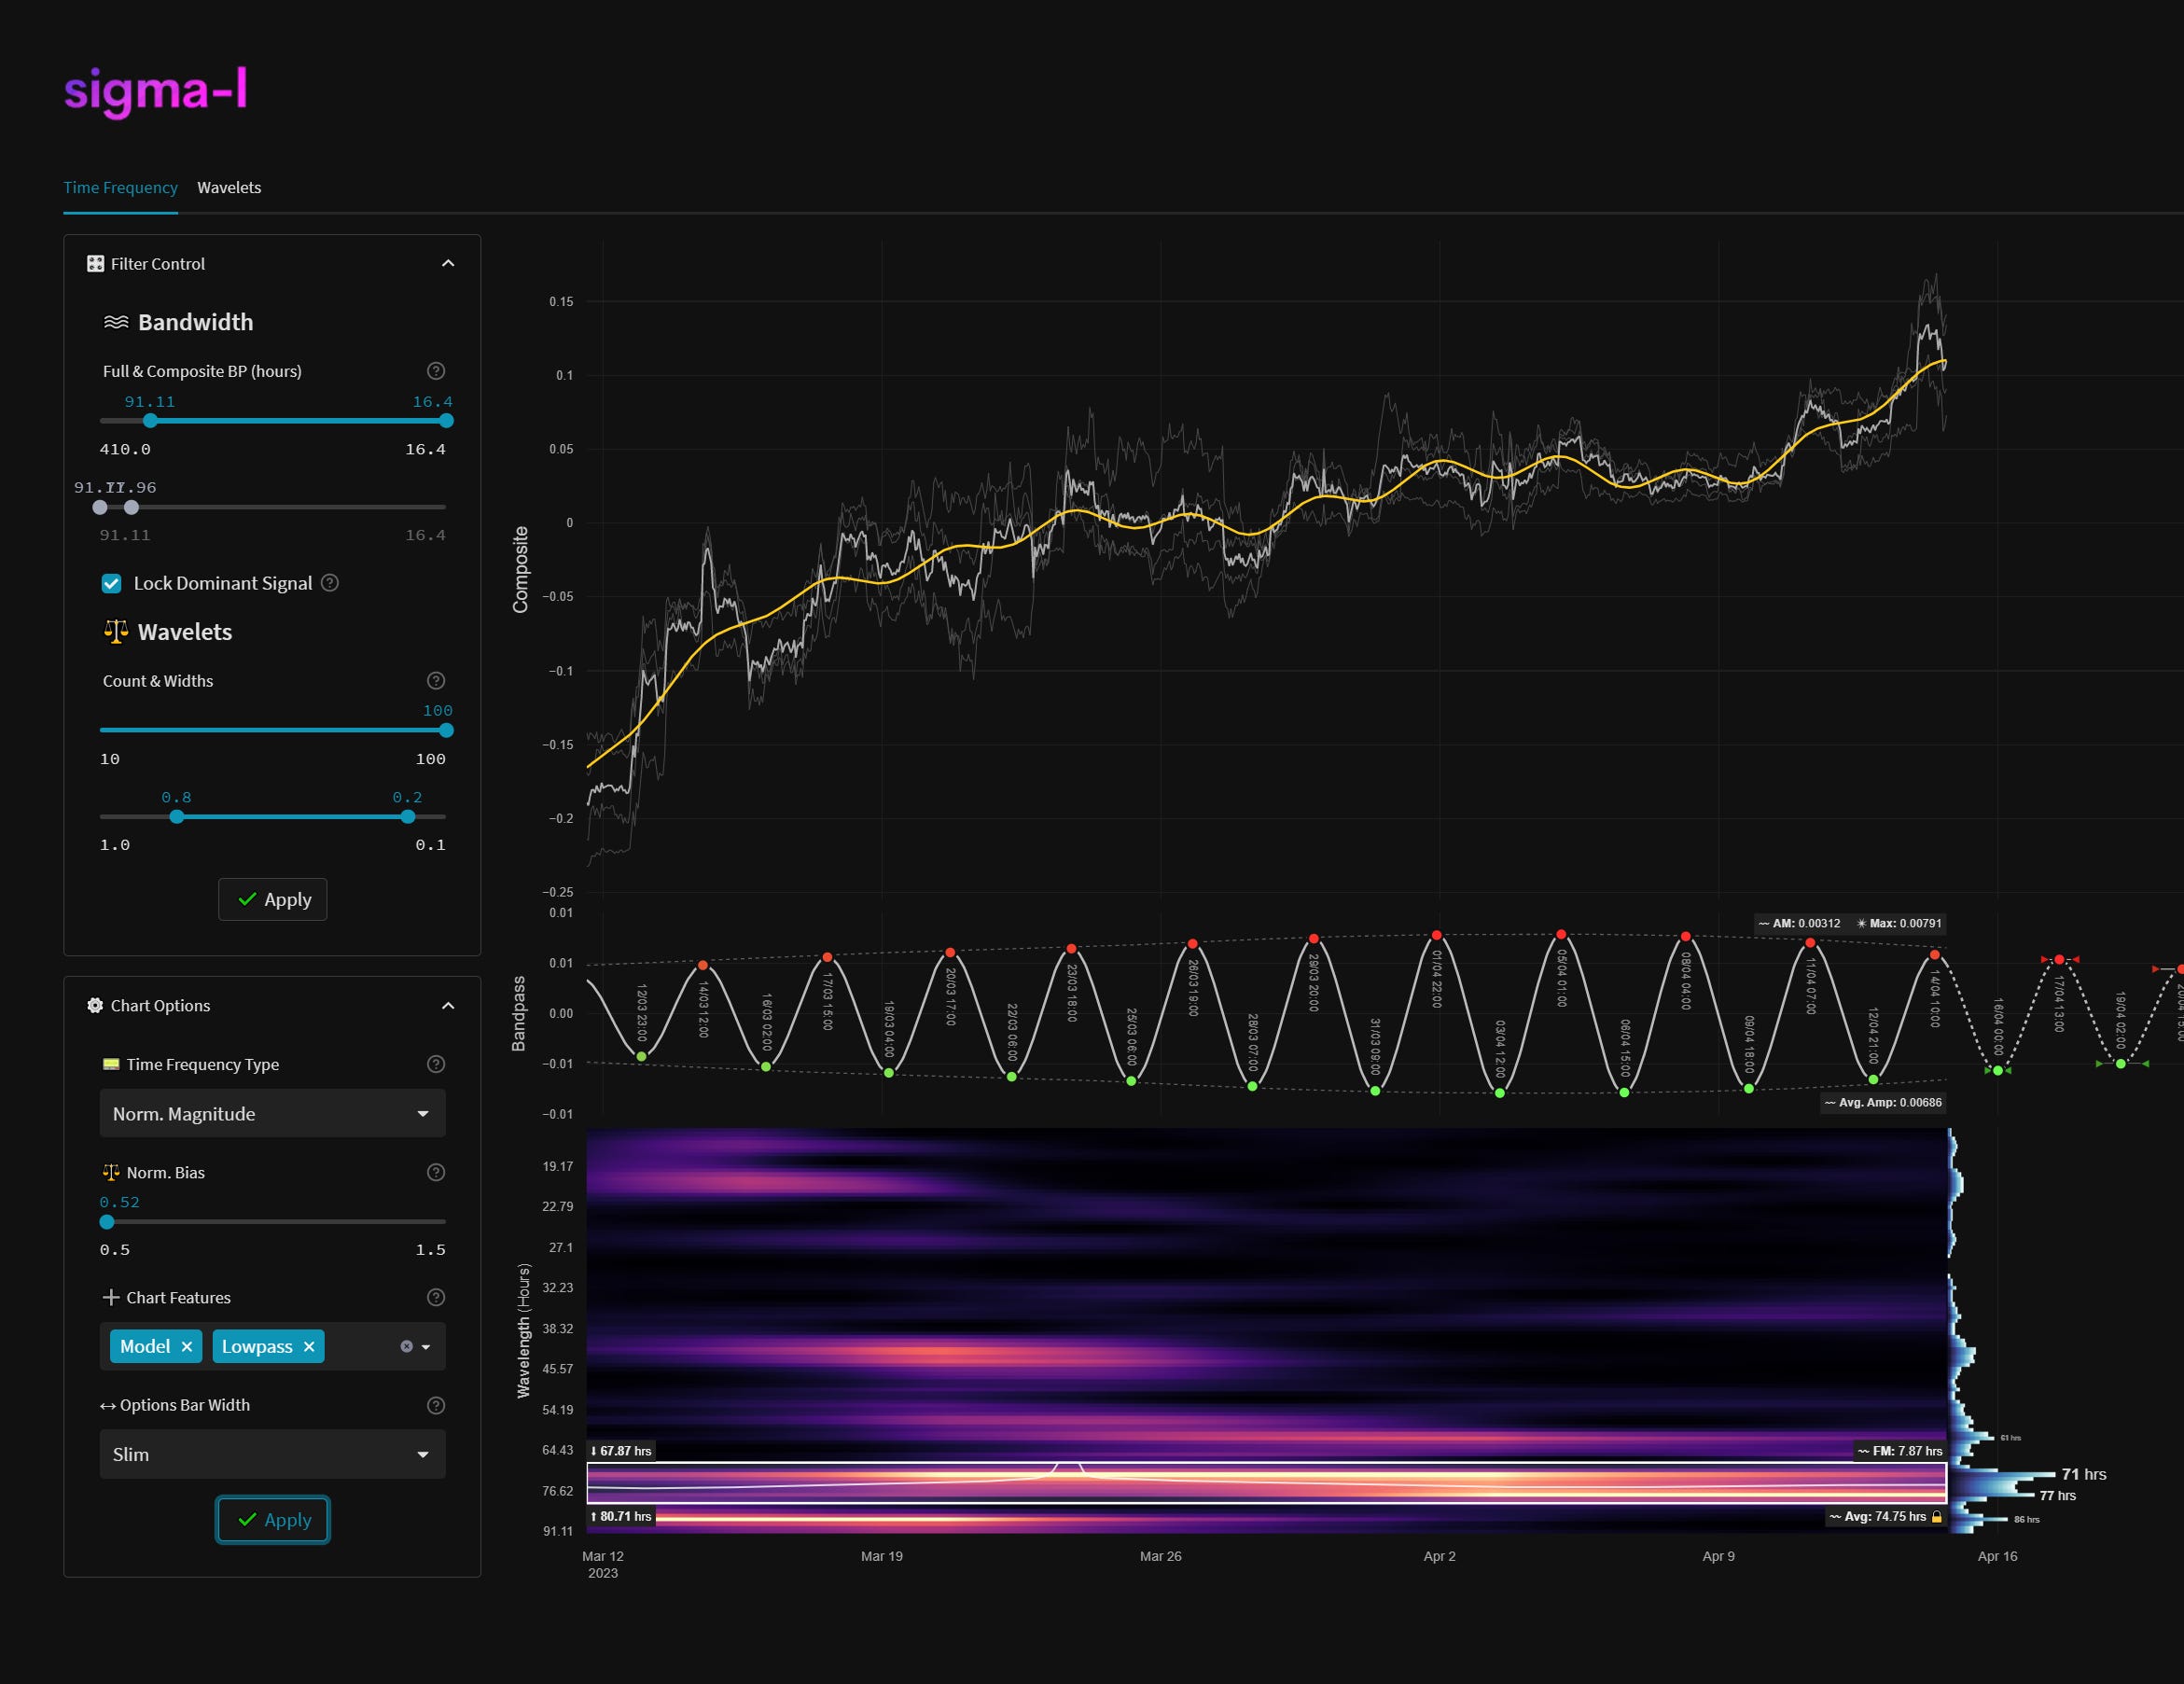This screenshot has height=1684, width=2184.
Task: Select the Time Frequency tab
Action: pos(120,187)
